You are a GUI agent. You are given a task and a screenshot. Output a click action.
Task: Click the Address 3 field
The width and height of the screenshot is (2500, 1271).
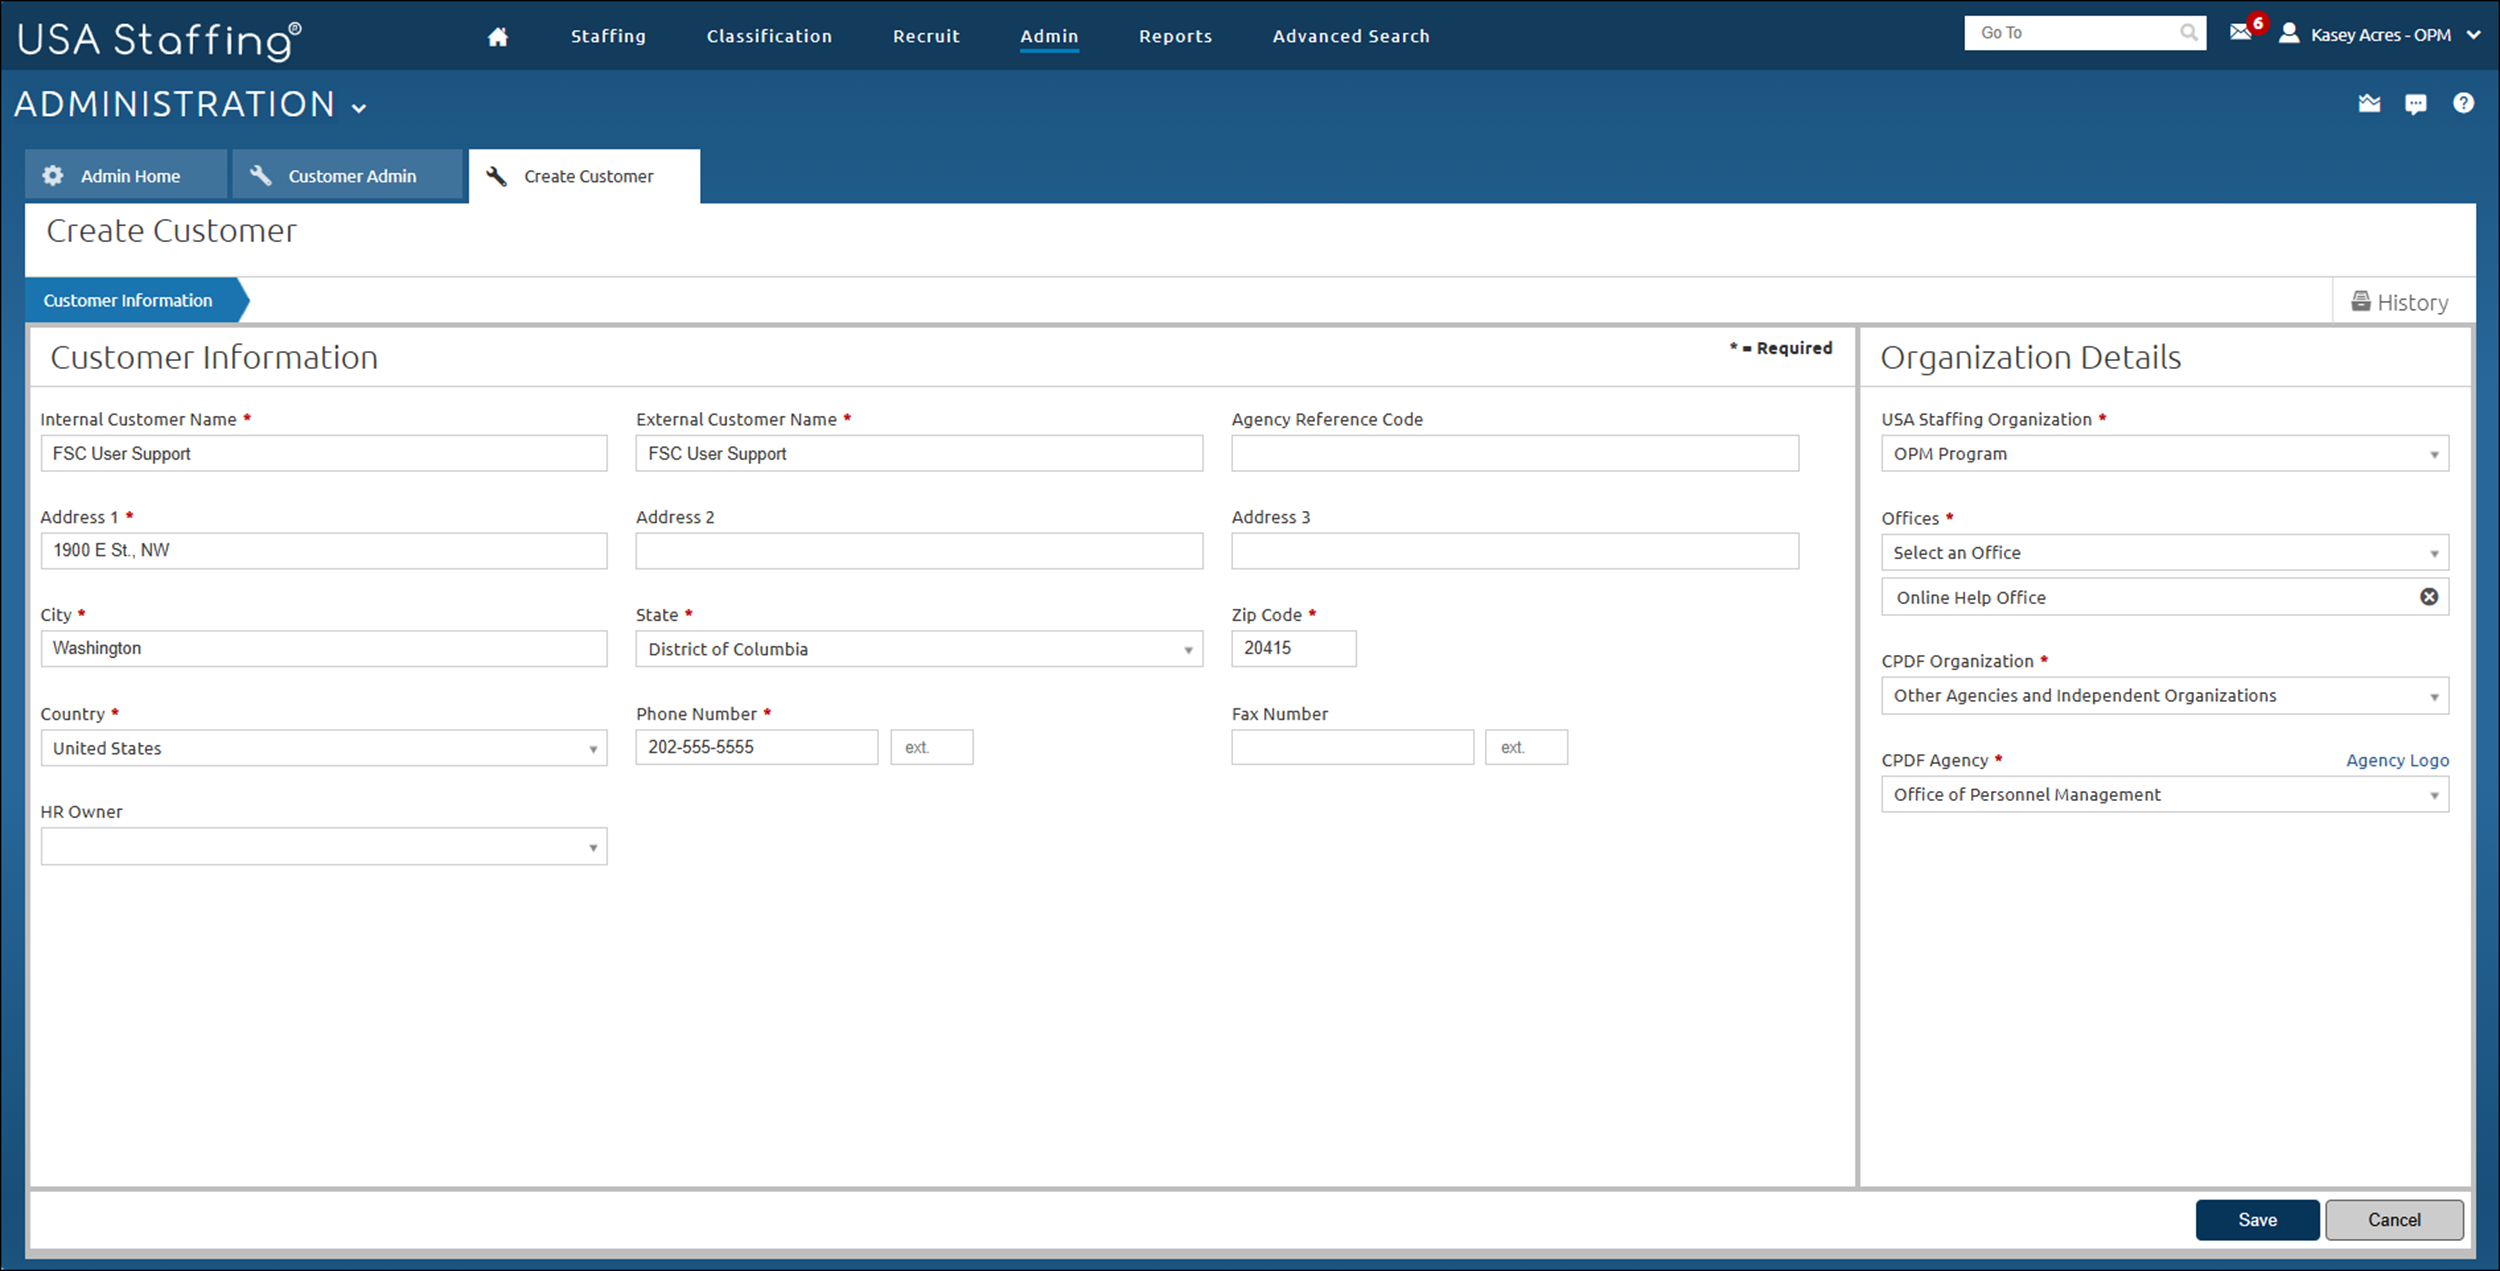(x=1515, y=550)
